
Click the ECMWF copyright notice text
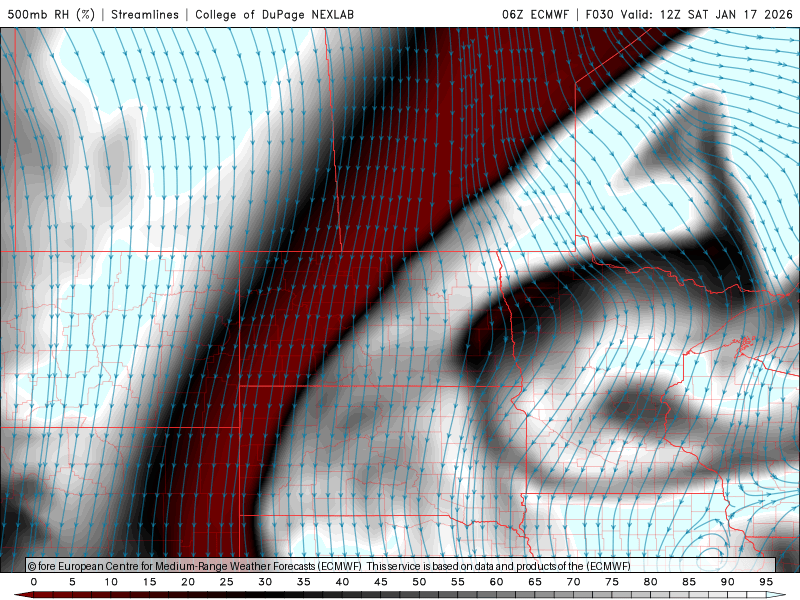(x=329, y=566)
